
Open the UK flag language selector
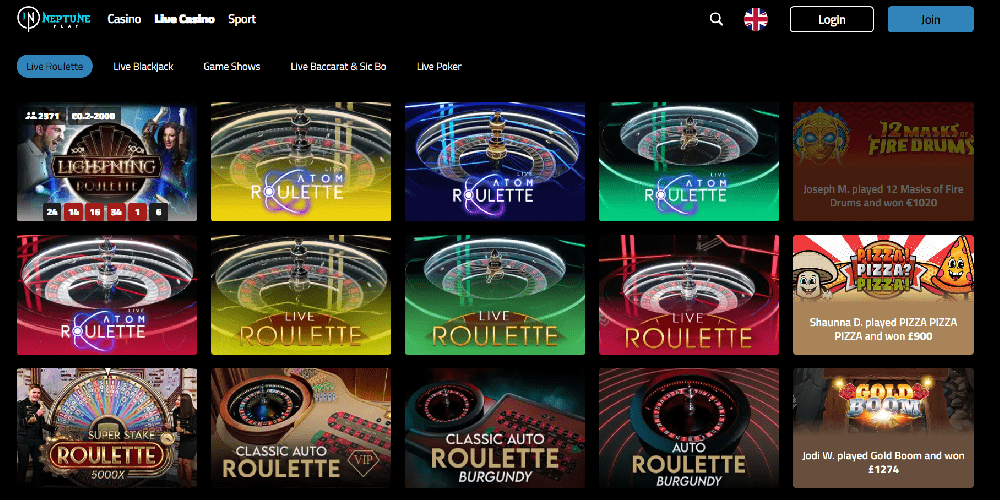point(756,19)
